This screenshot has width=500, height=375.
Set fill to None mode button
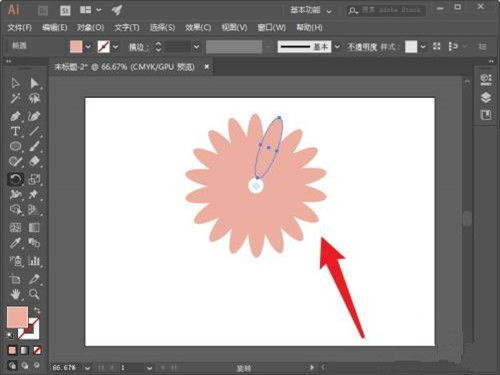37,350
